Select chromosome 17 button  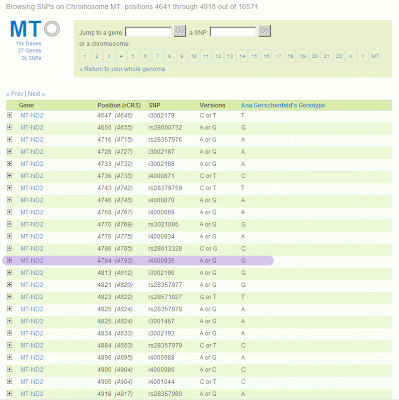coord(279,56)
